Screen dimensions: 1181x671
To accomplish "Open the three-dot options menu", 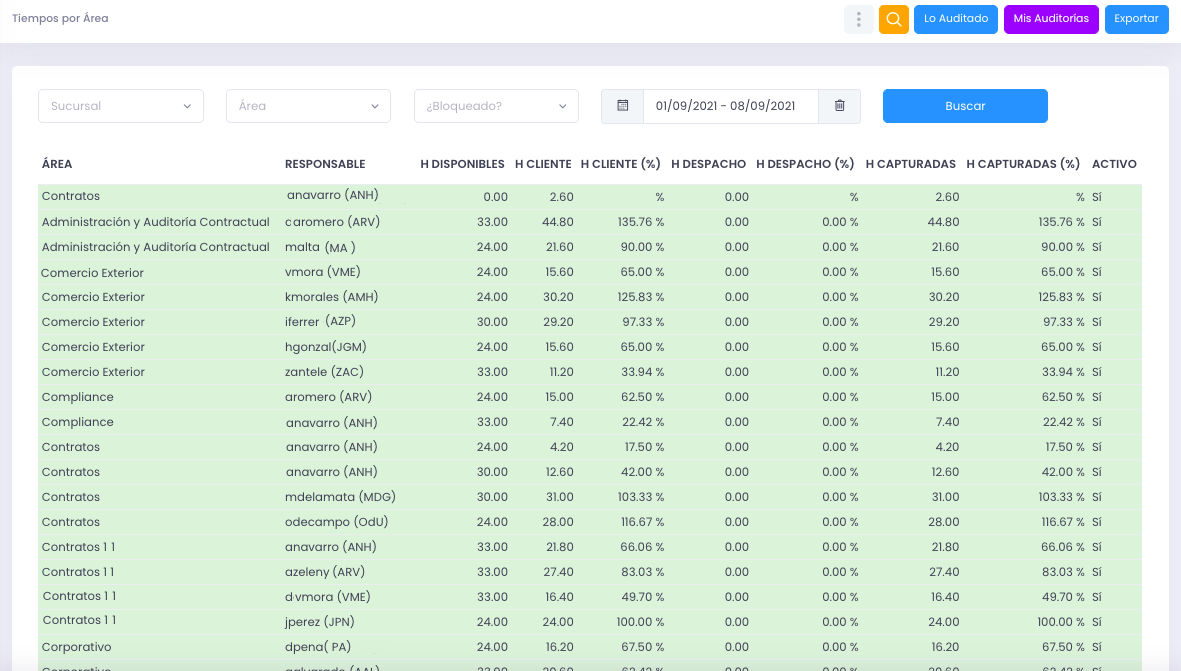I will tap(858, 19).
